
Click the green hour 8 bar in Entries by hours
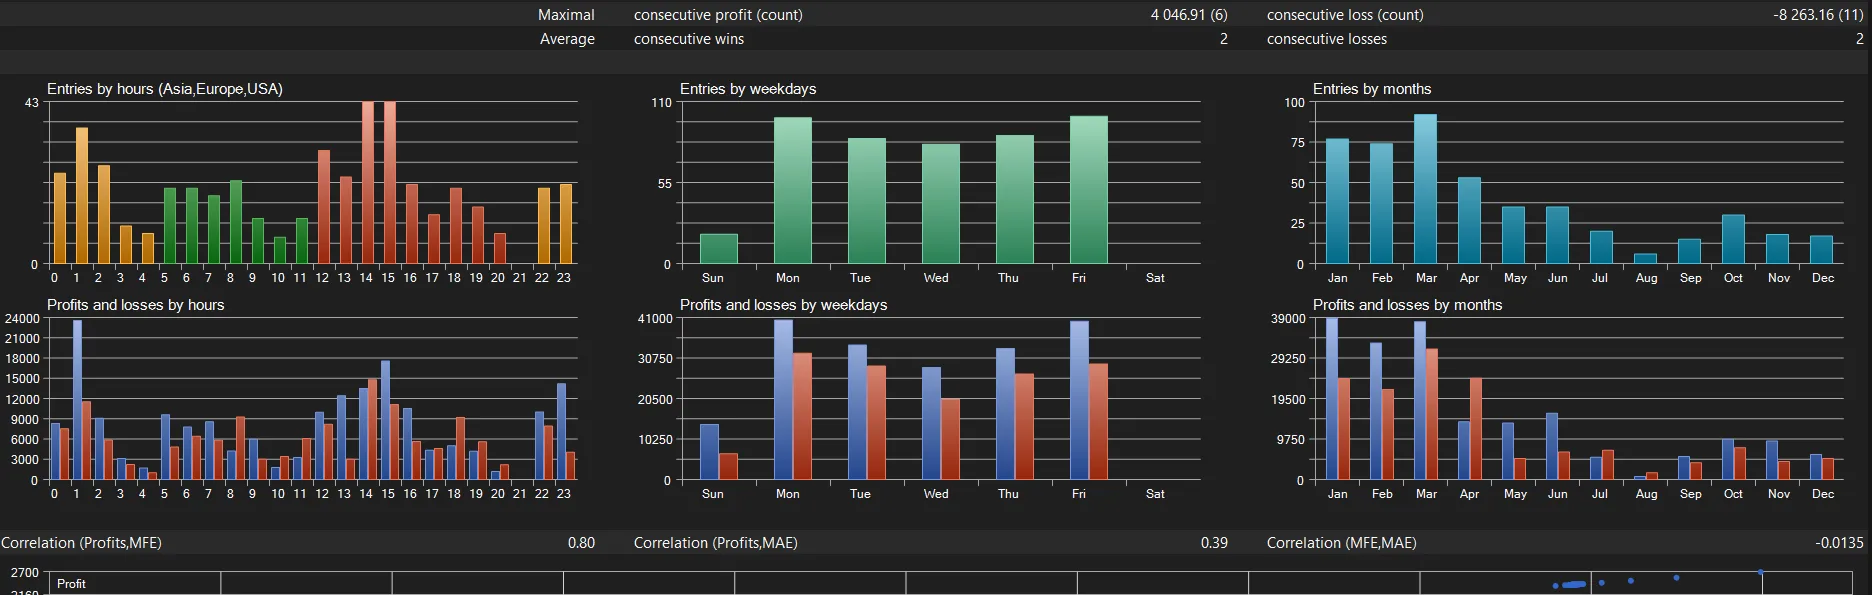pyautogui.click(x=236, y=223)
